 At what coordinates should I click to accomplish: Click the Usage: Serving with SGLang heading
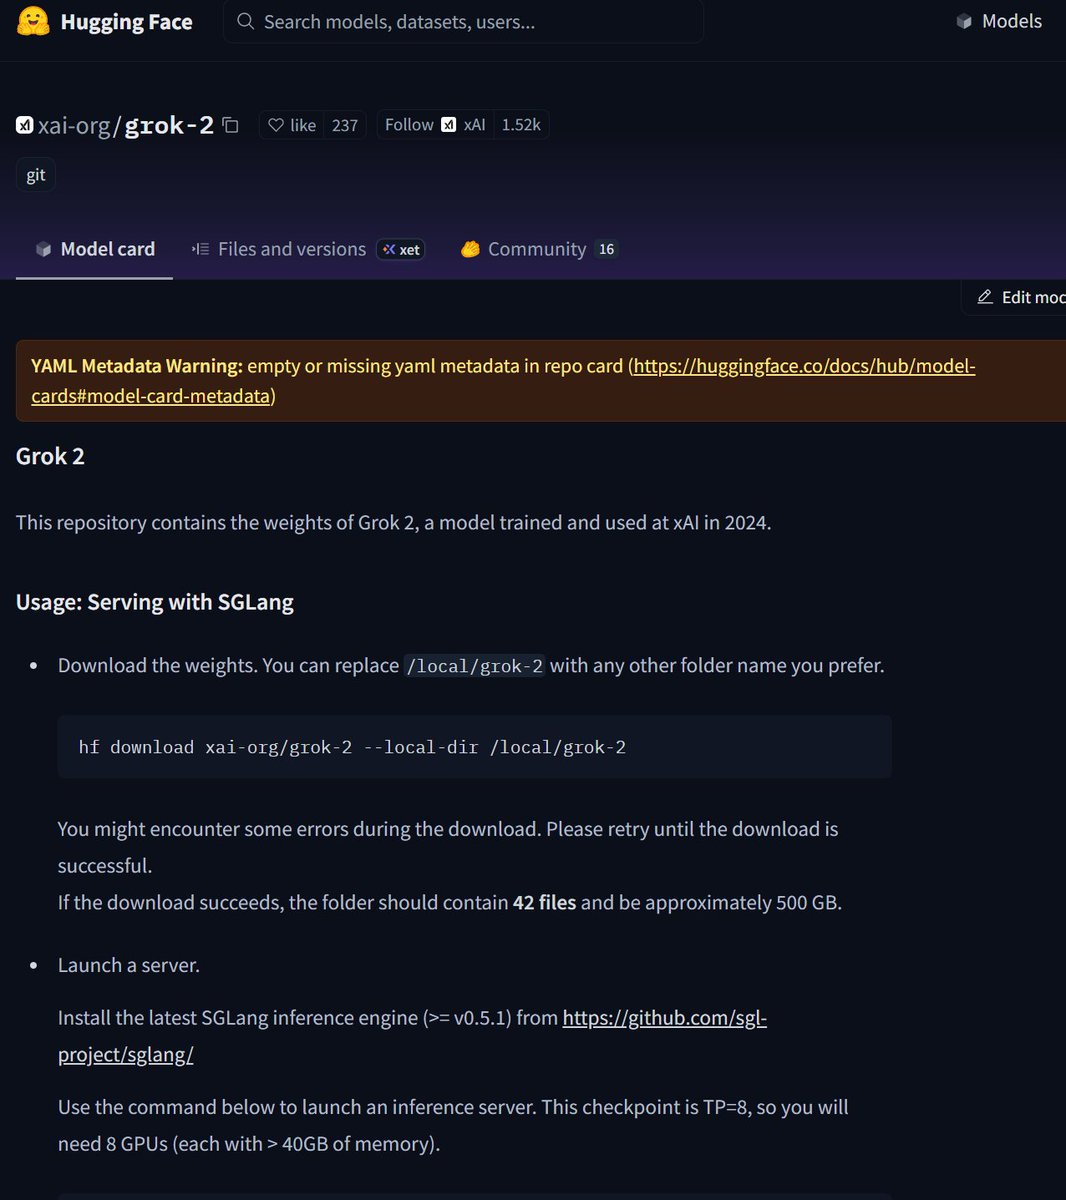155,602
